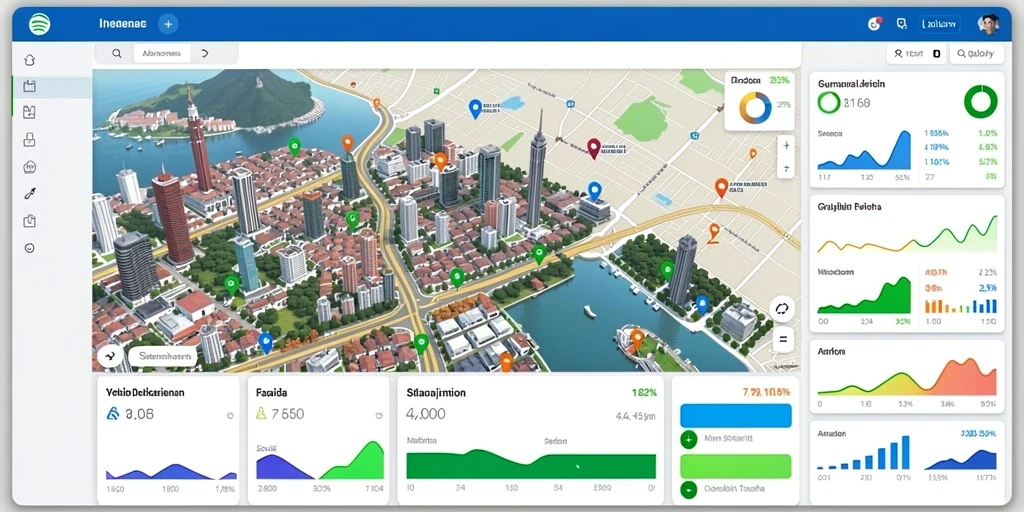The height and width of the screenshot is (512, 1024).
Task: Open the user avatar profile picture
Action: 989,24
